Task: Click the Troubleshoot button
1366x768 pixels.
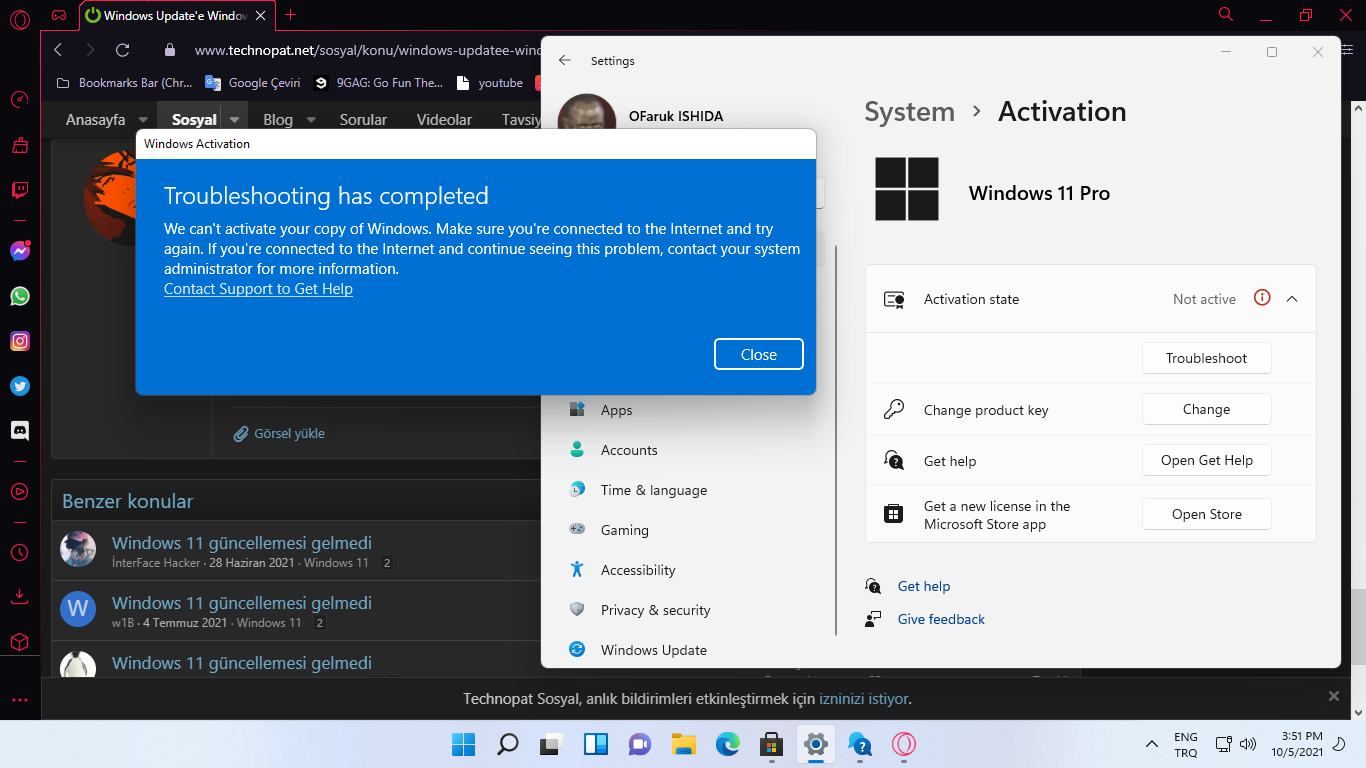Action: pos(1206,358)
